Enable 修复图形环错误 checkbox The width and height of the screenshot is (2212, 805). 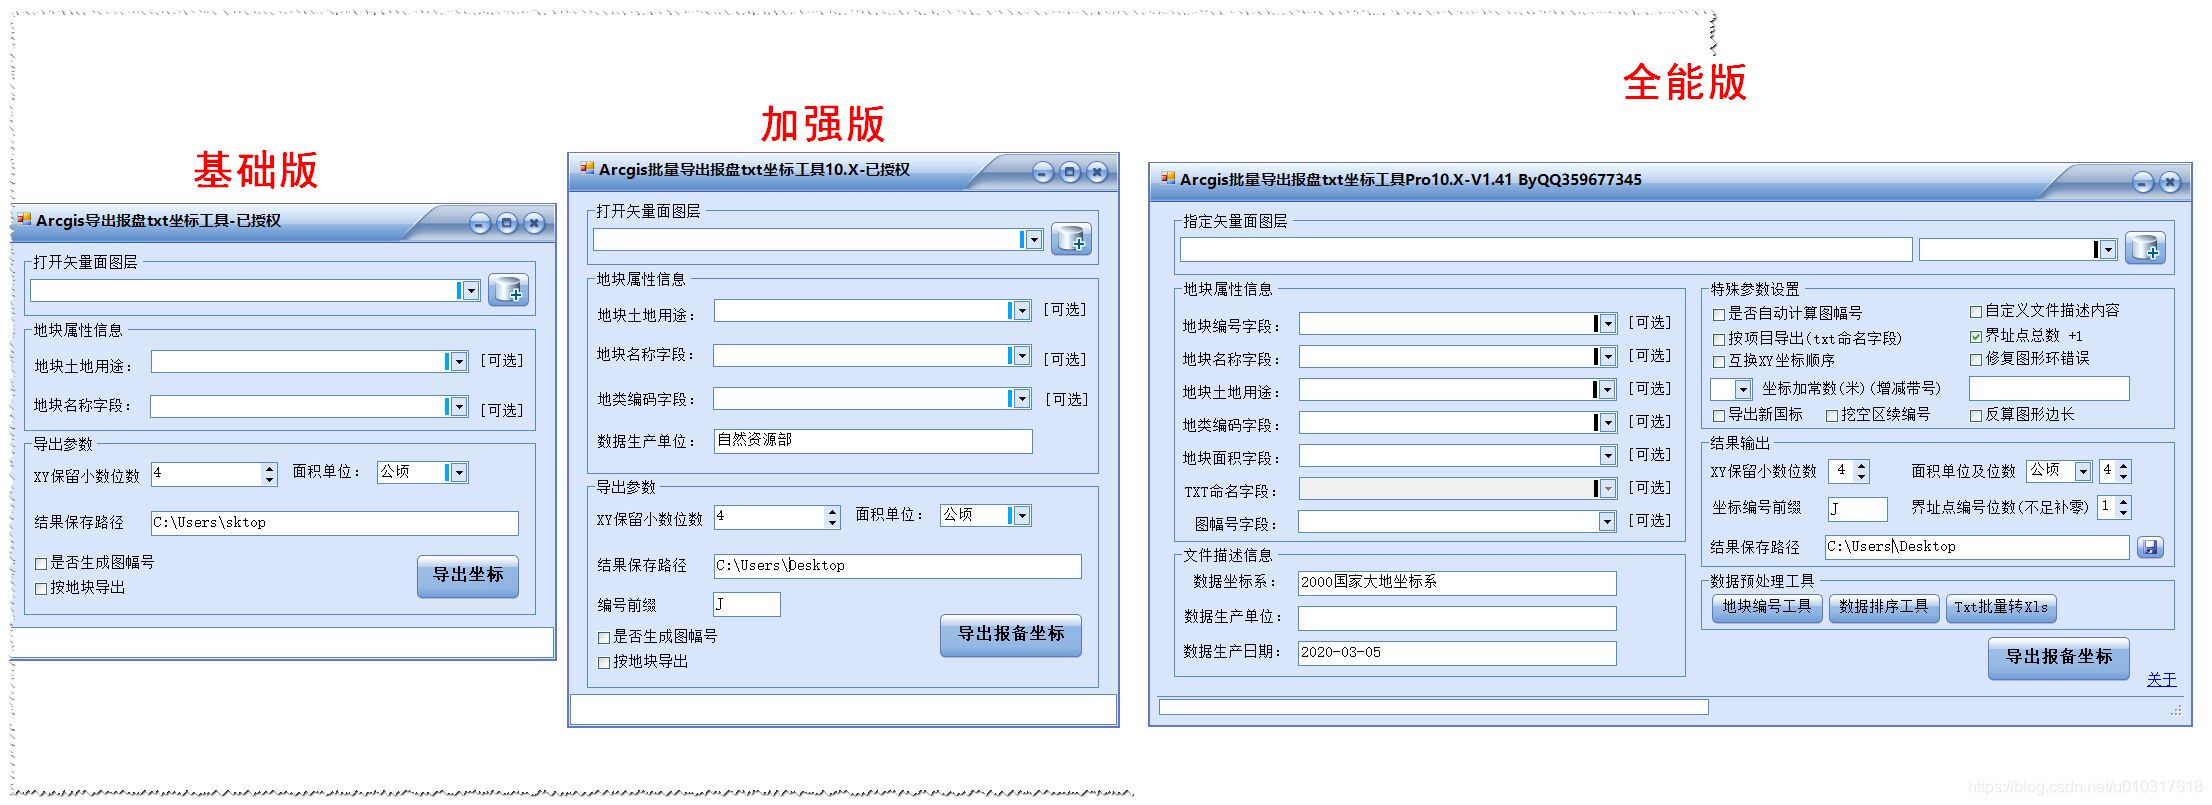click(1976, 359)
